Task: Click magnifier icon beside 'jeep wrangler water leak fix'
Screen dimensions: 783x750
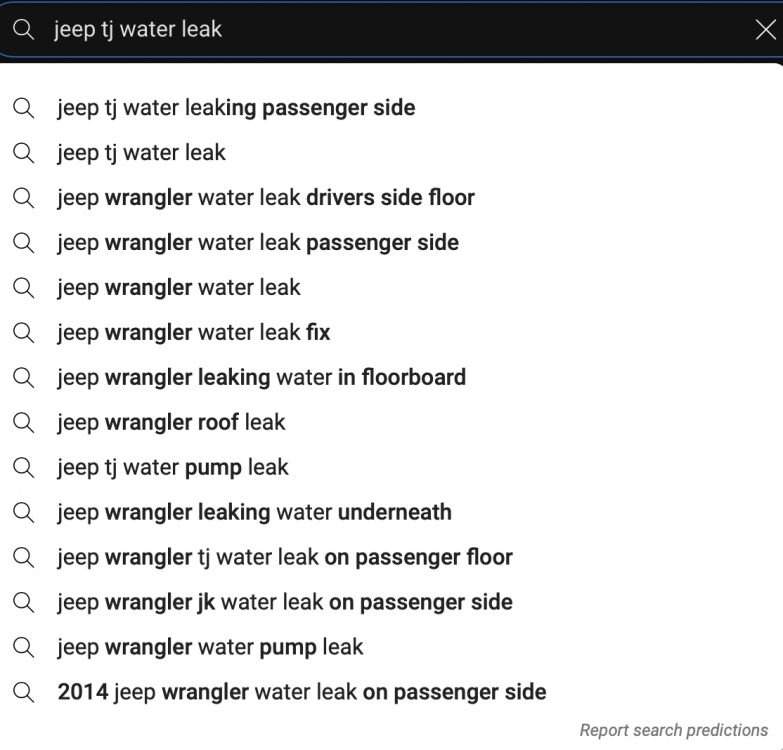Action: [x=23, y=332]
